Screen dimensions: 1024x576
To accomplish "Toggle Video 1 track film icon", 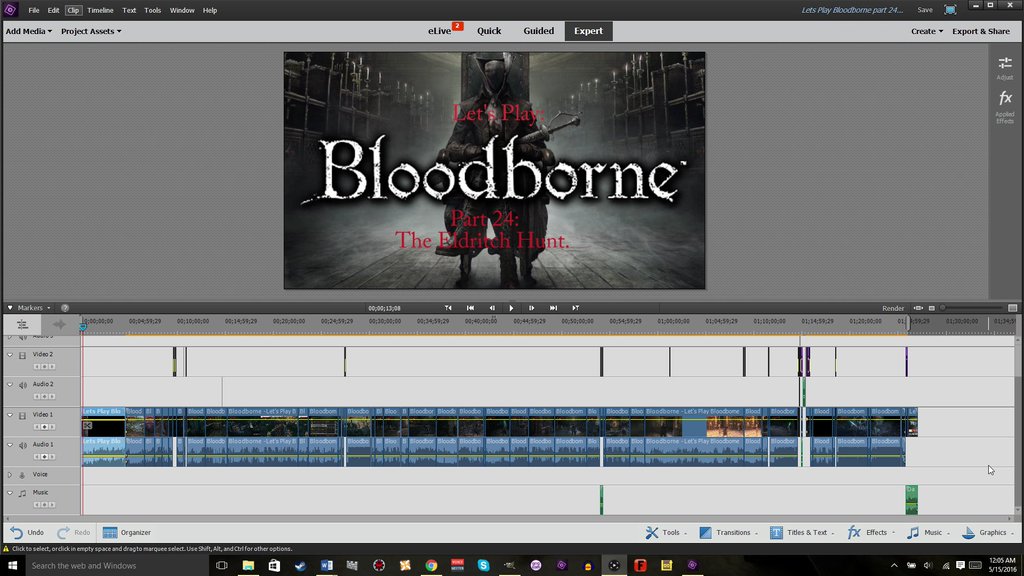I will coord(22,415).
